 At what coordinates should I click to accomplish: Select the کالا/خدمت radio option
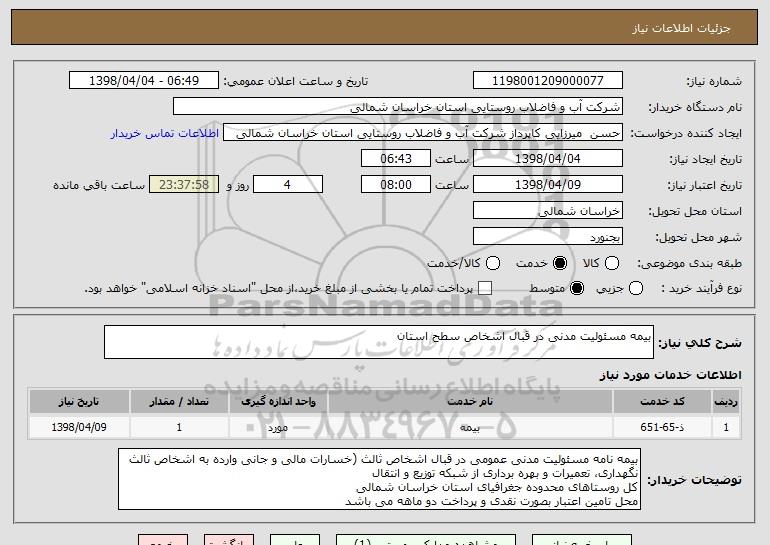coord(493,264)
